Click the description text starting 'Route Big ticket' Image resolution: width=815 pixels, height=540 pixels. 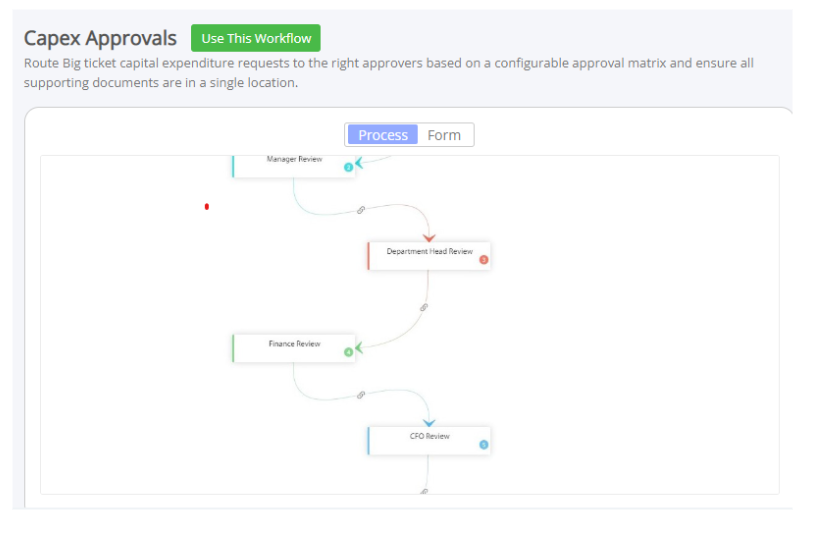(389, 73)
